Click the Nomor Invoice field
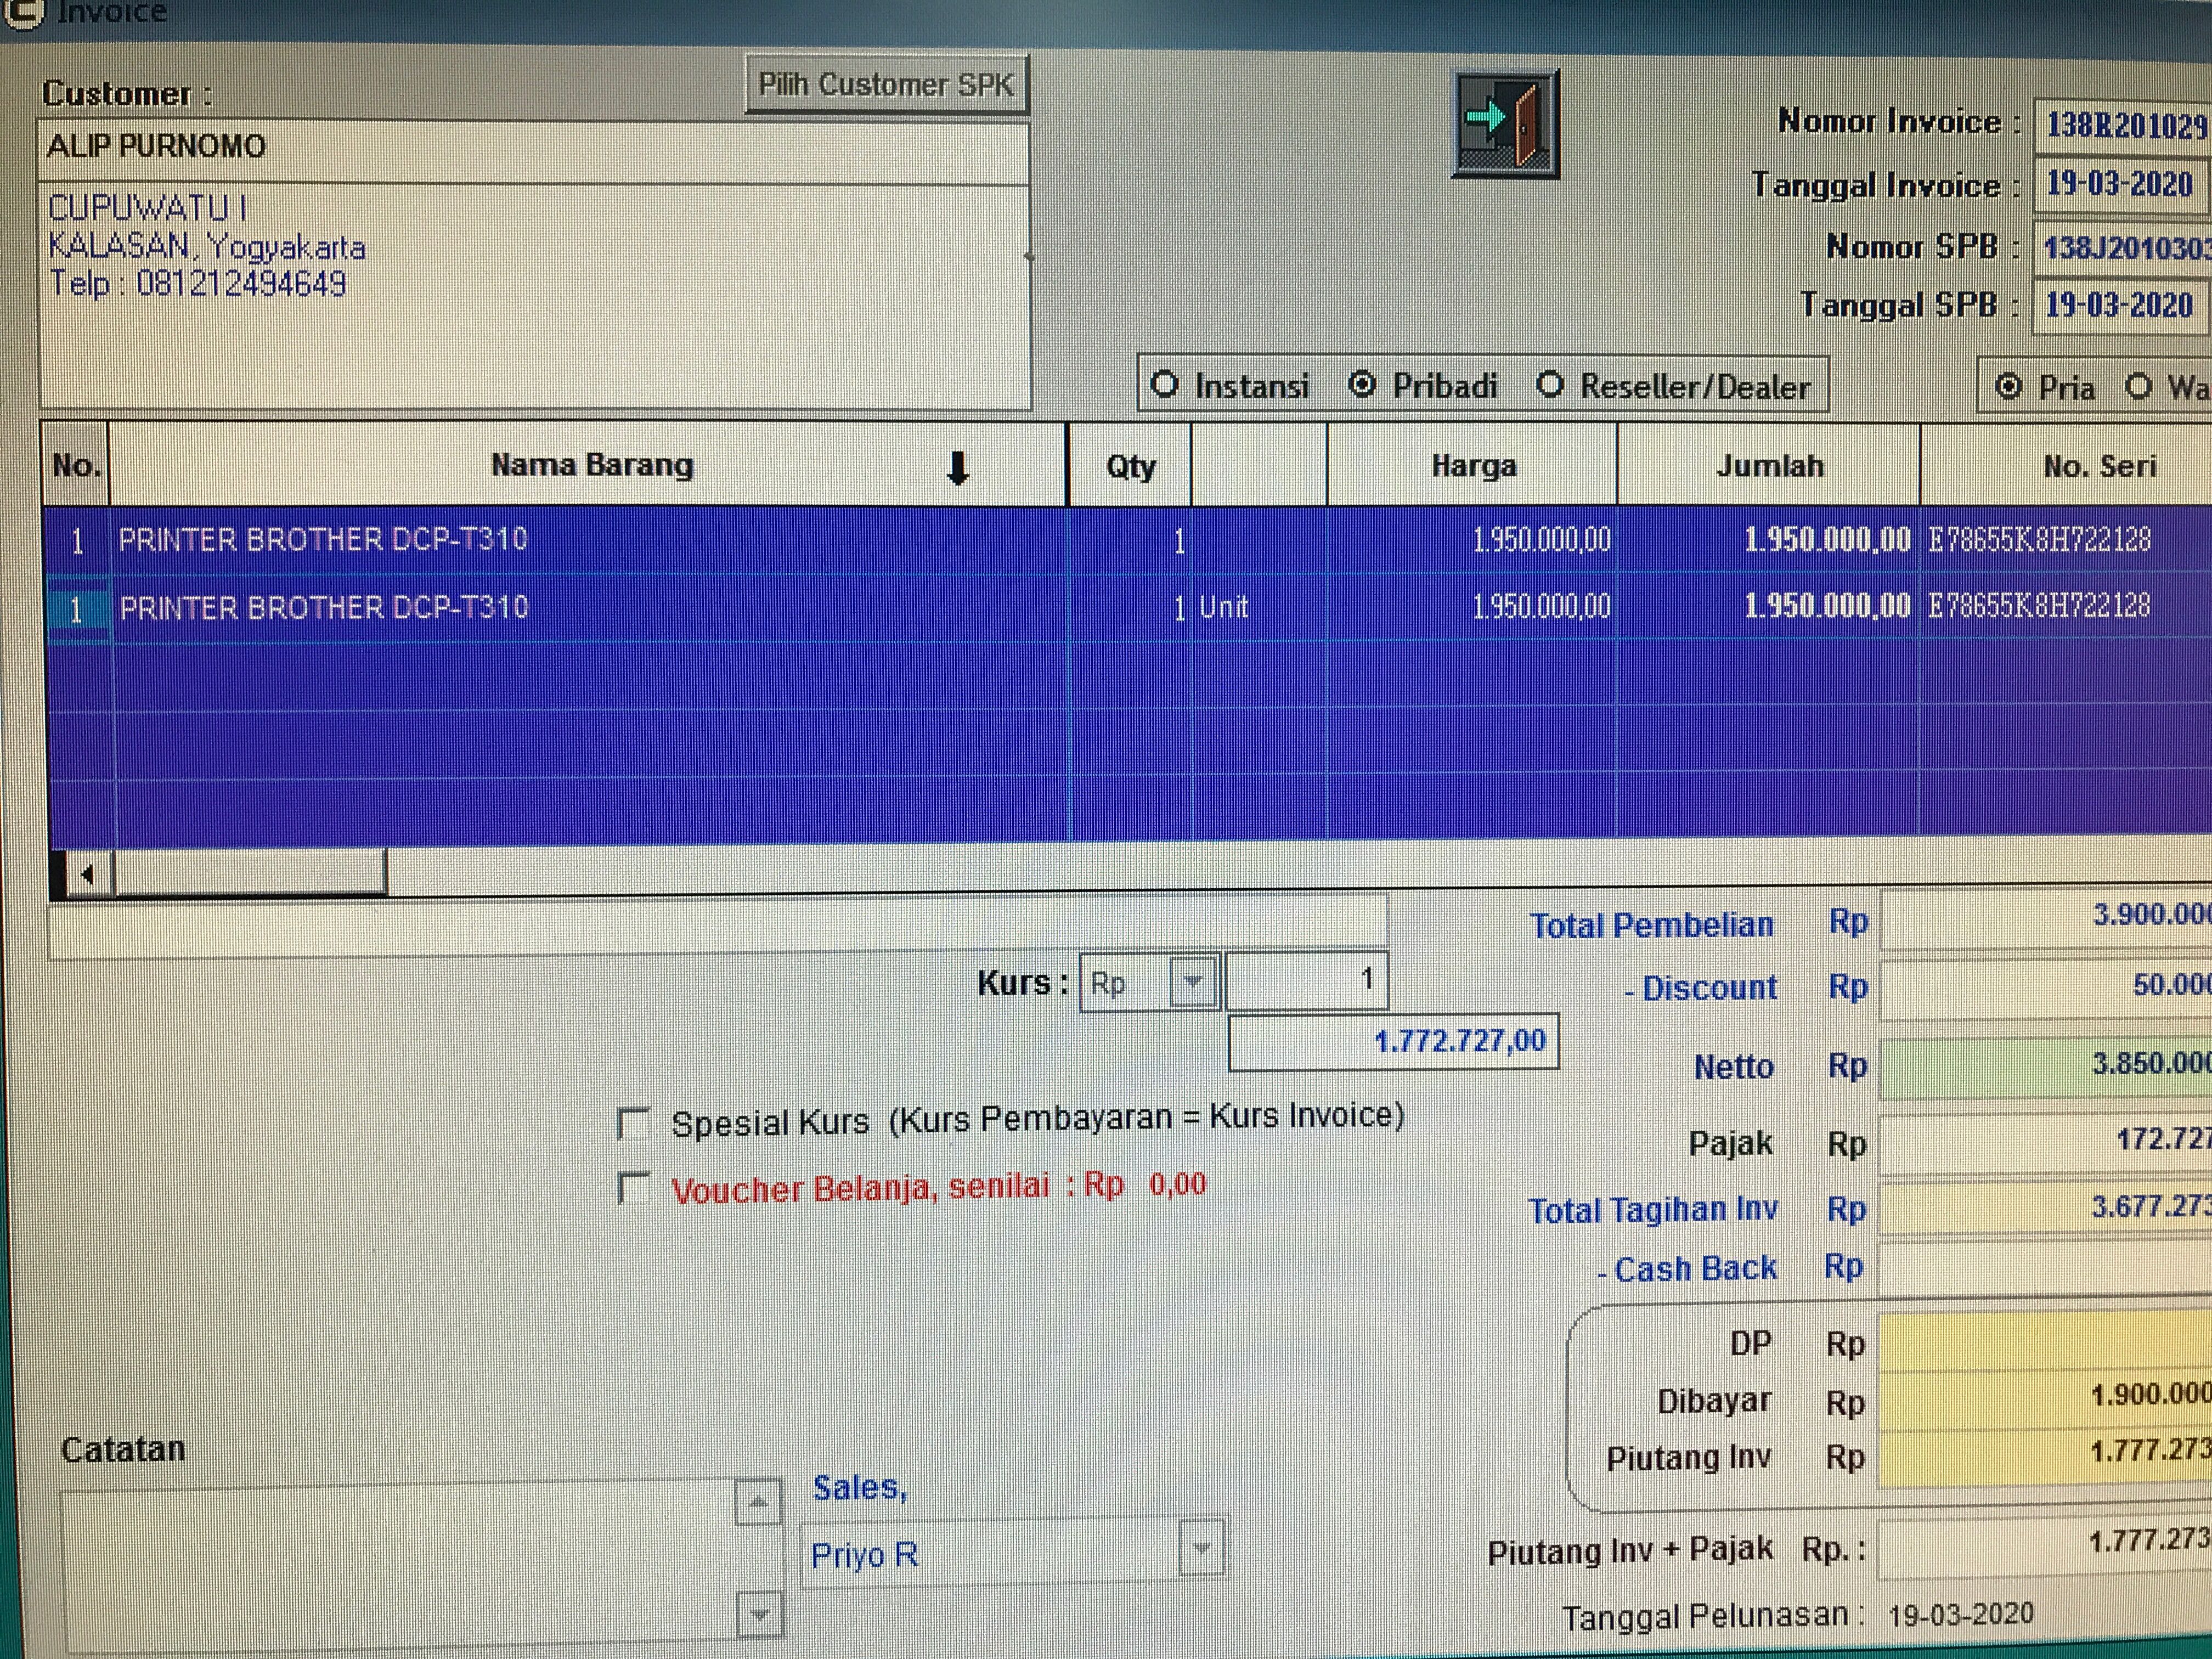The image size is (2212, 1659). [2120, 126]
